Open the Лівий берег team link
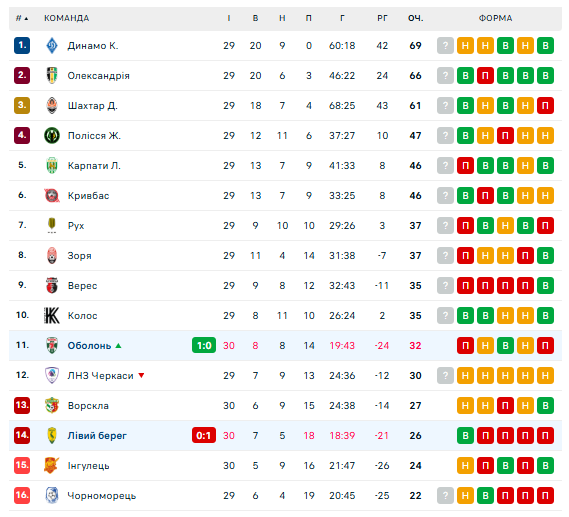569x517 pixels. pyautogui.click(x=97, y=436)
